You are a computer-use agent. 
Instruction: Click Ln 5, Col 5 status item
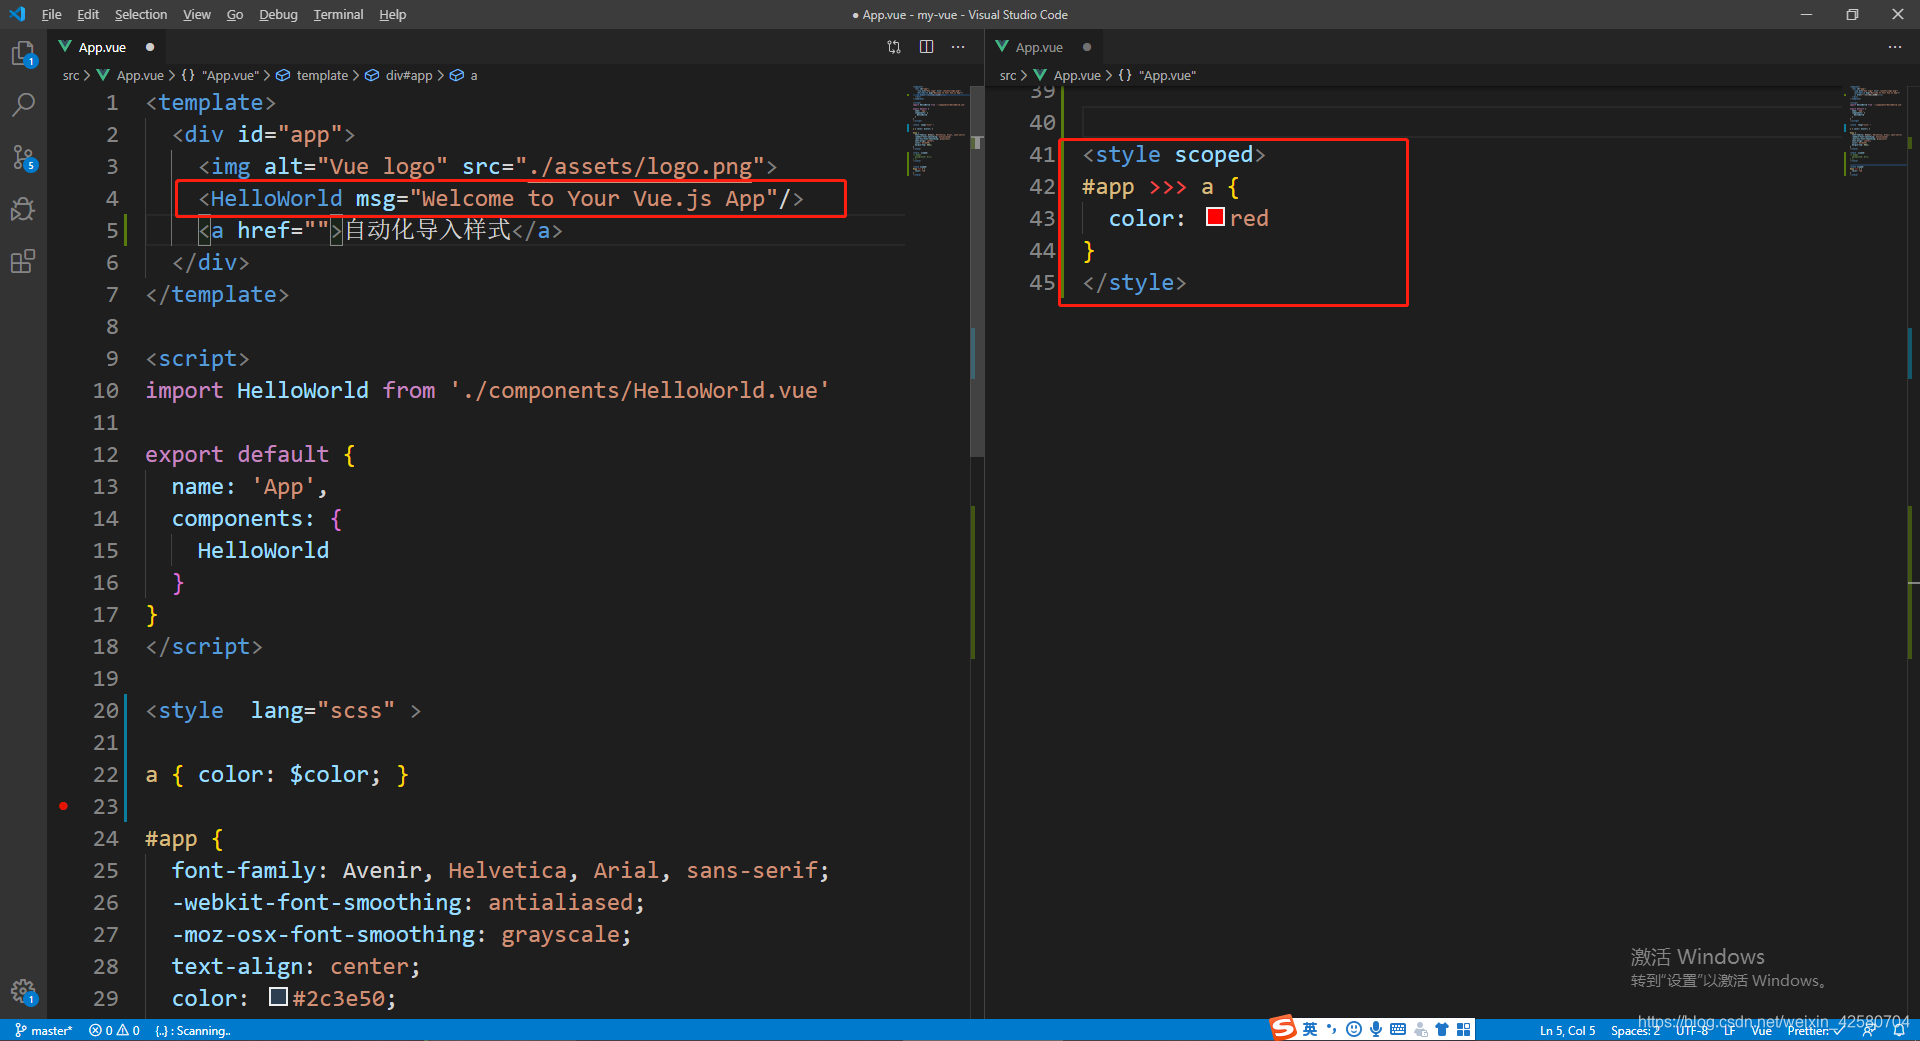pos(1567,1031)
